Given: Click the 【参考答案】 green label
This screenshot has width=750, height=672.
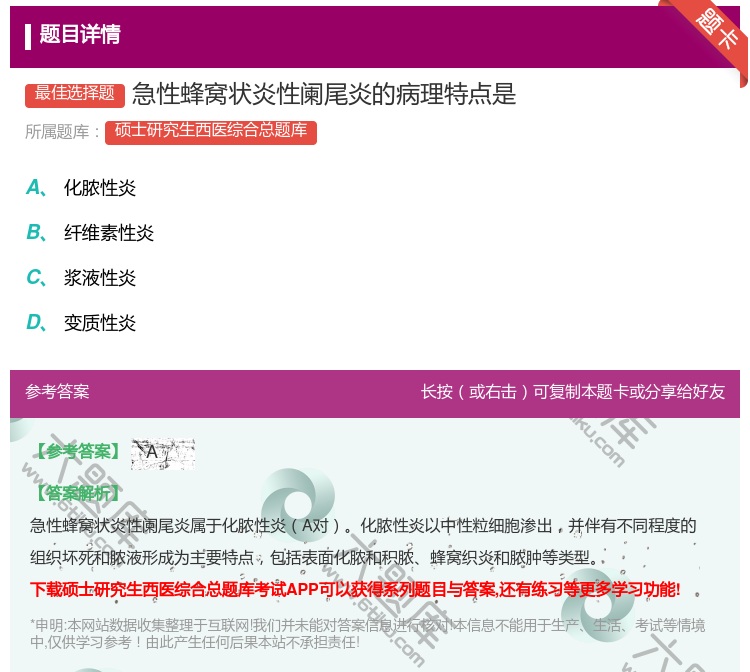Looking at the screenshot, I should [x=78, y=451].
